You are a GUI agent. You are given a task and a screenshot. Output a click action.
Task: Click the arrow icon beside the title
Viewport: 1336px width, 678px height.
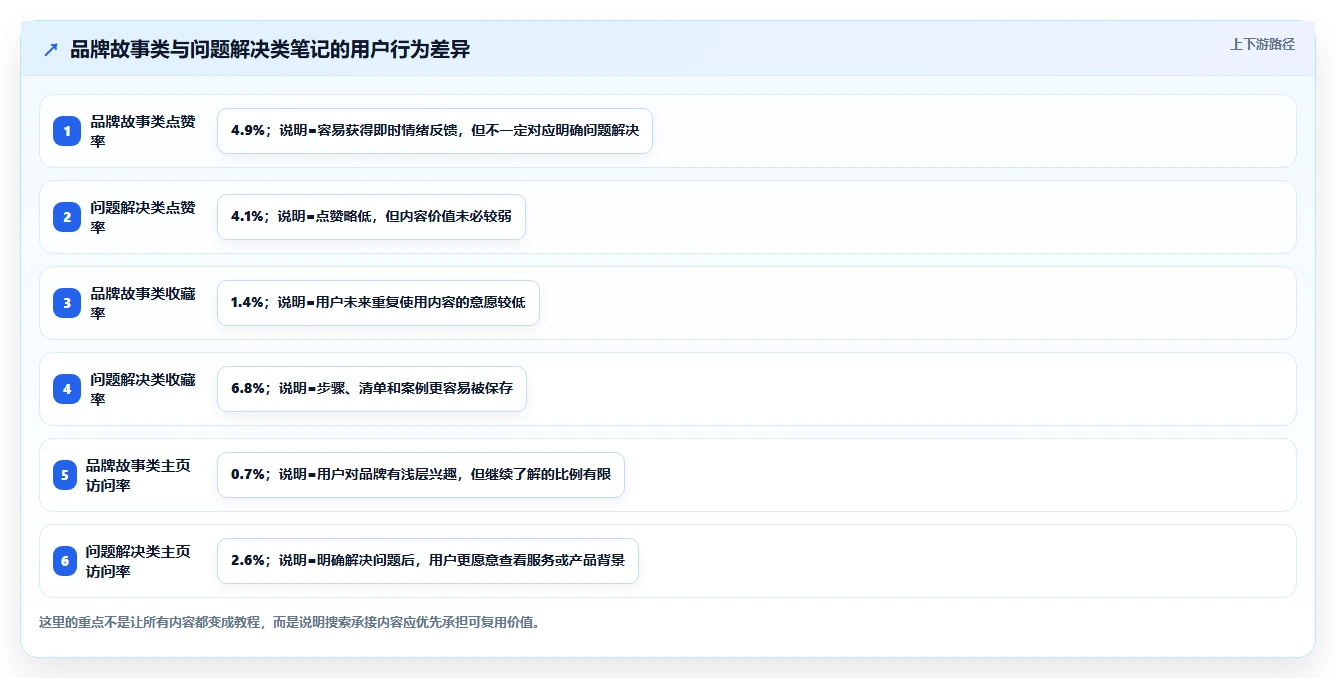tap(51, 50)
